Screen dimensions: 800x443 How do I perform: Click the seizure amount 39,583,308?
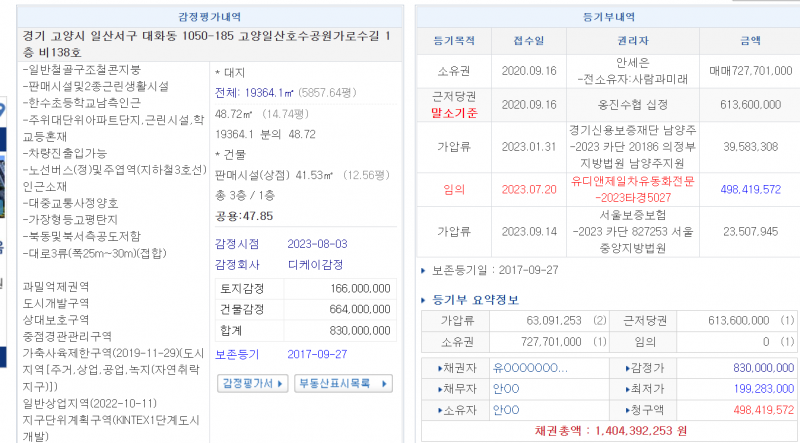[751, 147]
